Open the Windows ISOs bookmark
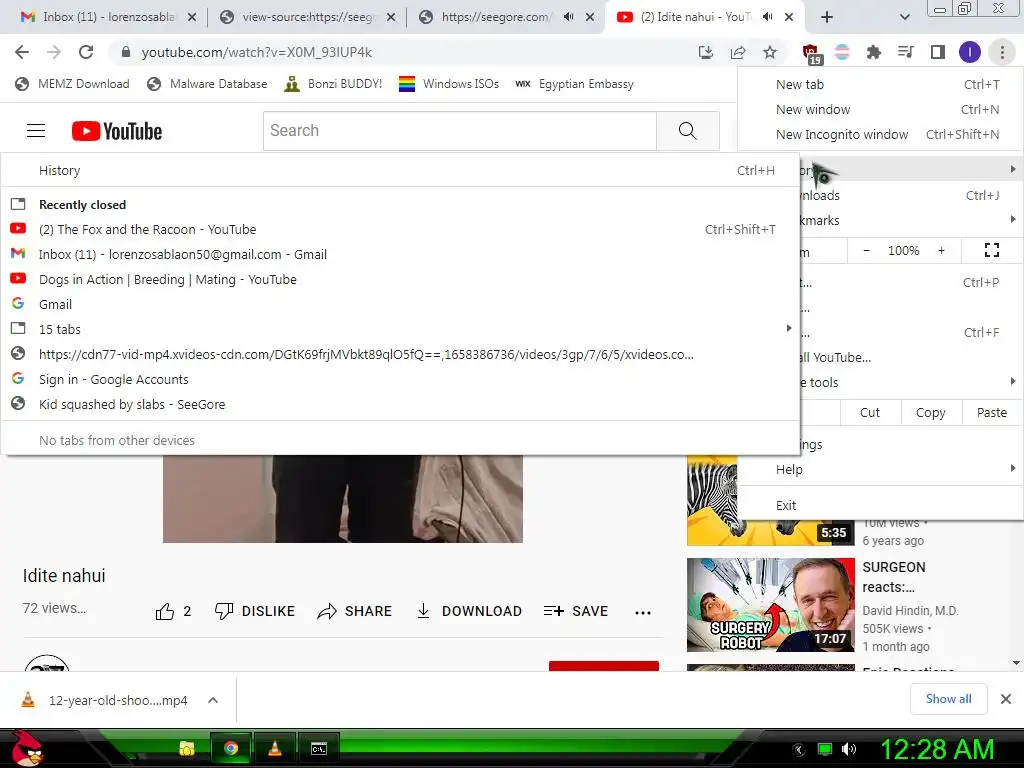Viewport: 1024px width, 768px height. [449, 84]
